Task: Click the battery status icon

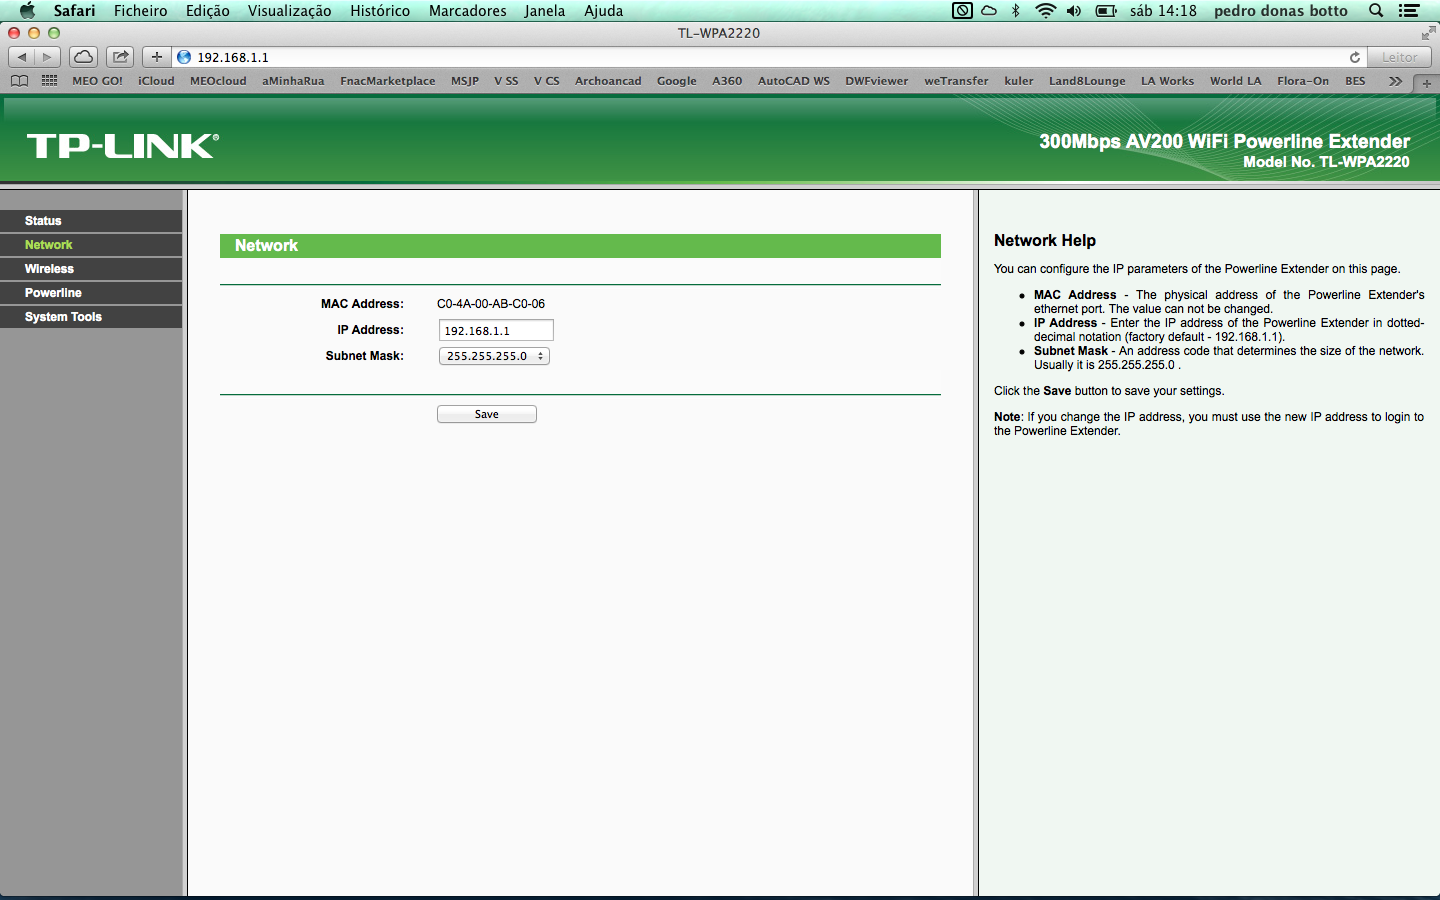Action: pos(1106,11)
